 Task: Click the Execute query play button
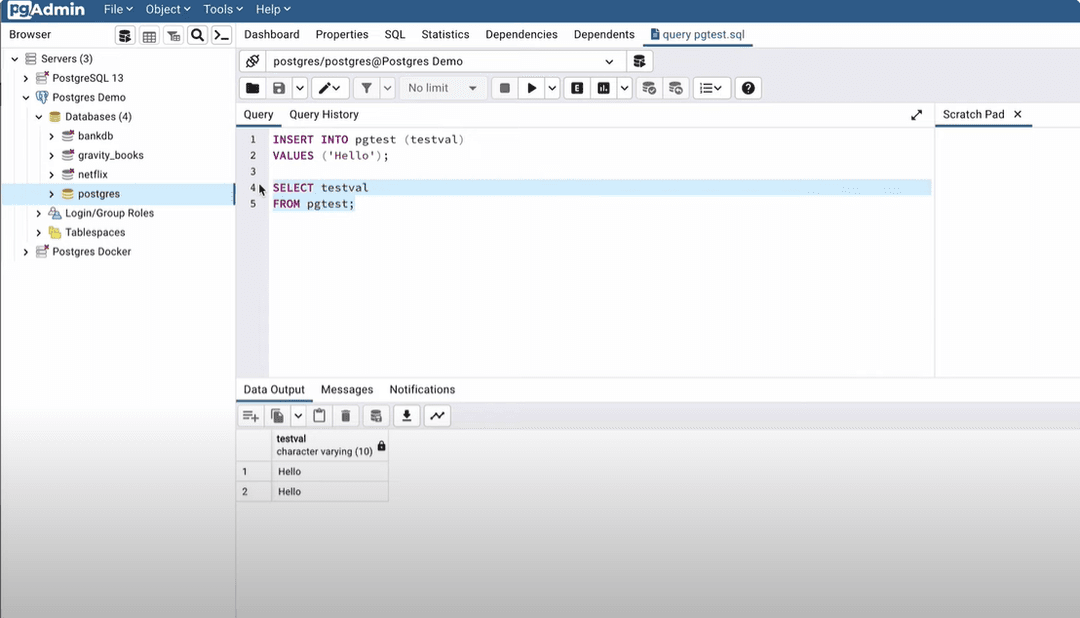click(x=532, y=88)
